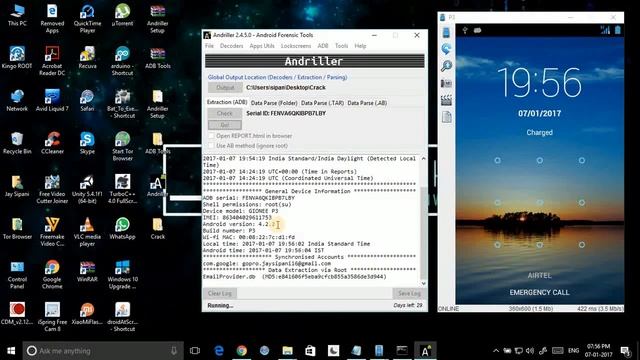Select the Unity 5.4.1f1 desktop icon

point(87,189)
